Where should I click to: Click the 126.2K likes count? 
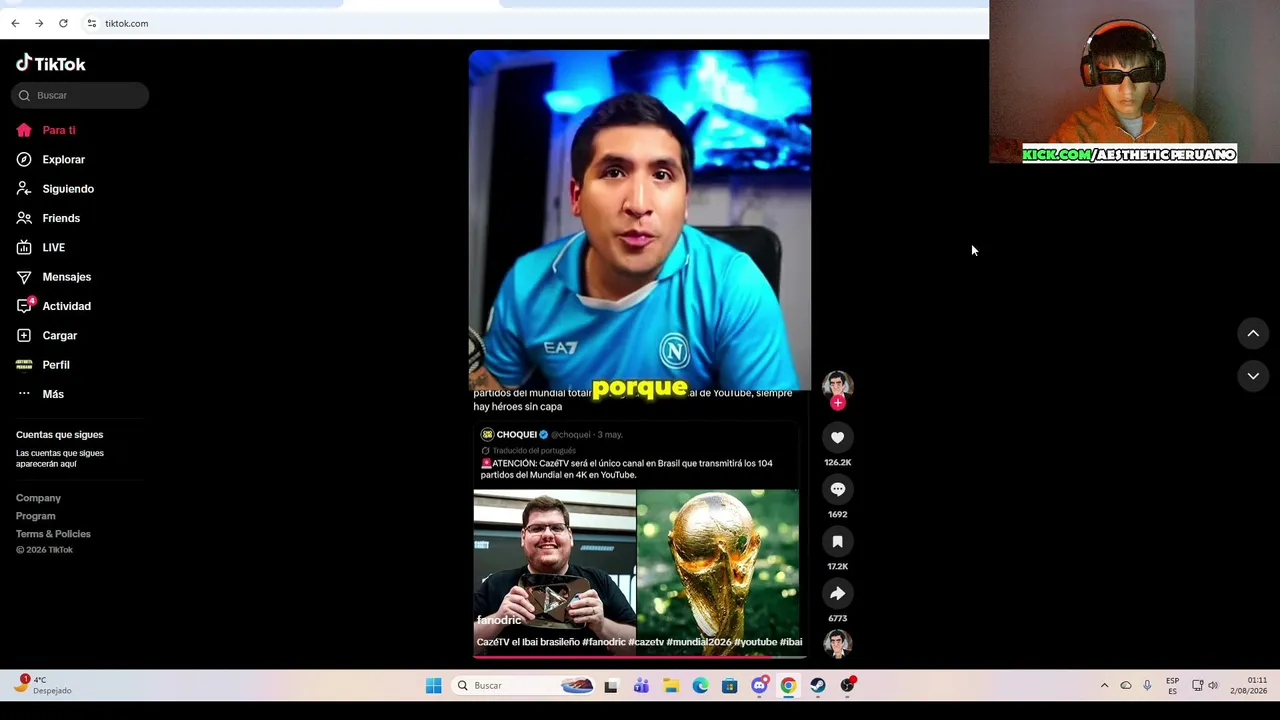838,463
